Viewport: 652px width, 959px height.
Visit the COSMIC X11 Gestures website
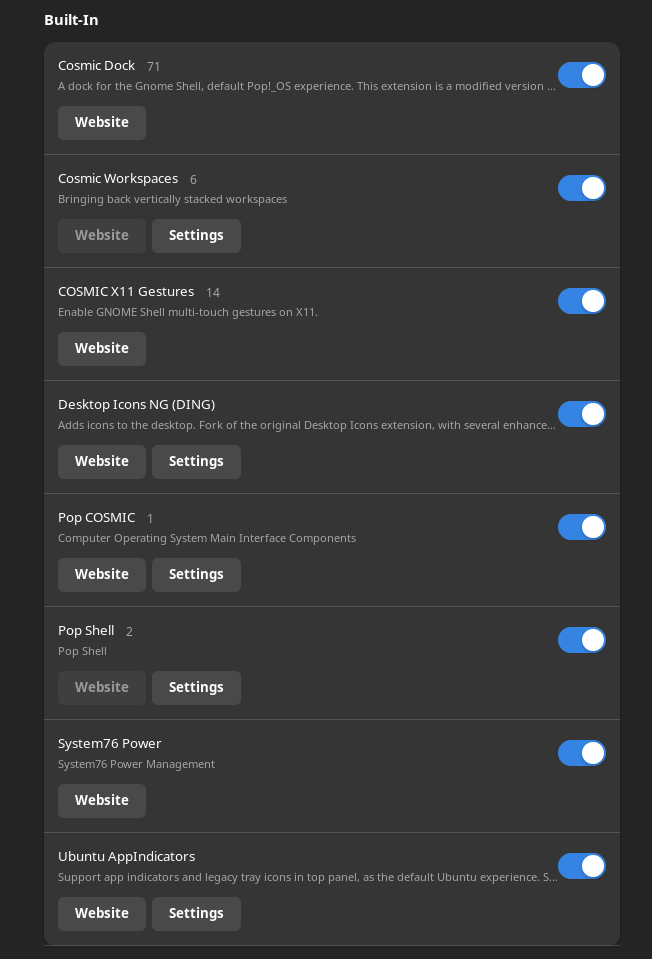[101, 348]
